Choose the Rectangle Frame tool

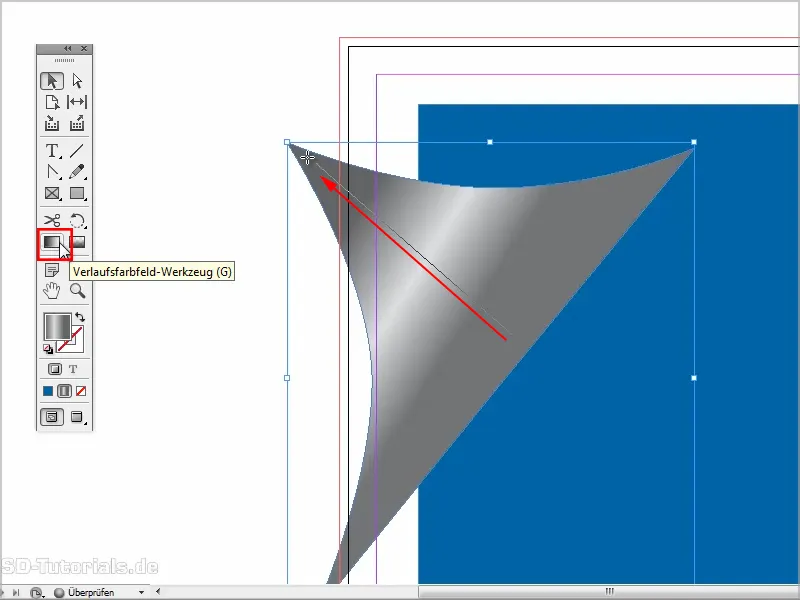click(52, 193)
